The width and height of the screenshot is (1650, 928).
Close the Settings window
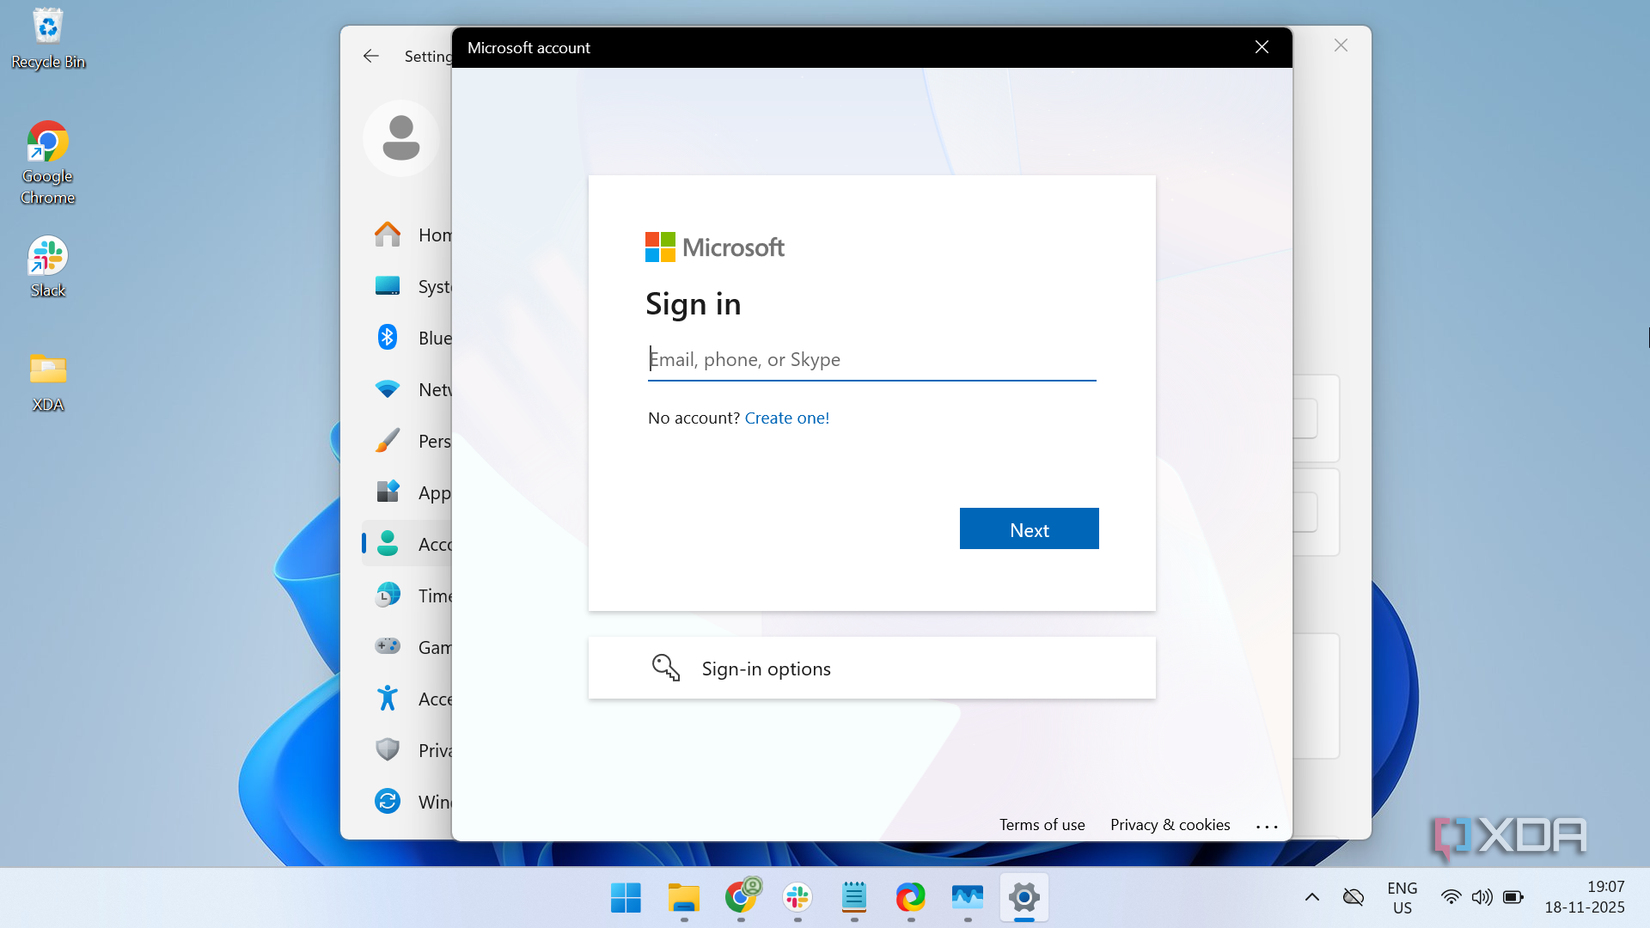(x=1341, y=46)
